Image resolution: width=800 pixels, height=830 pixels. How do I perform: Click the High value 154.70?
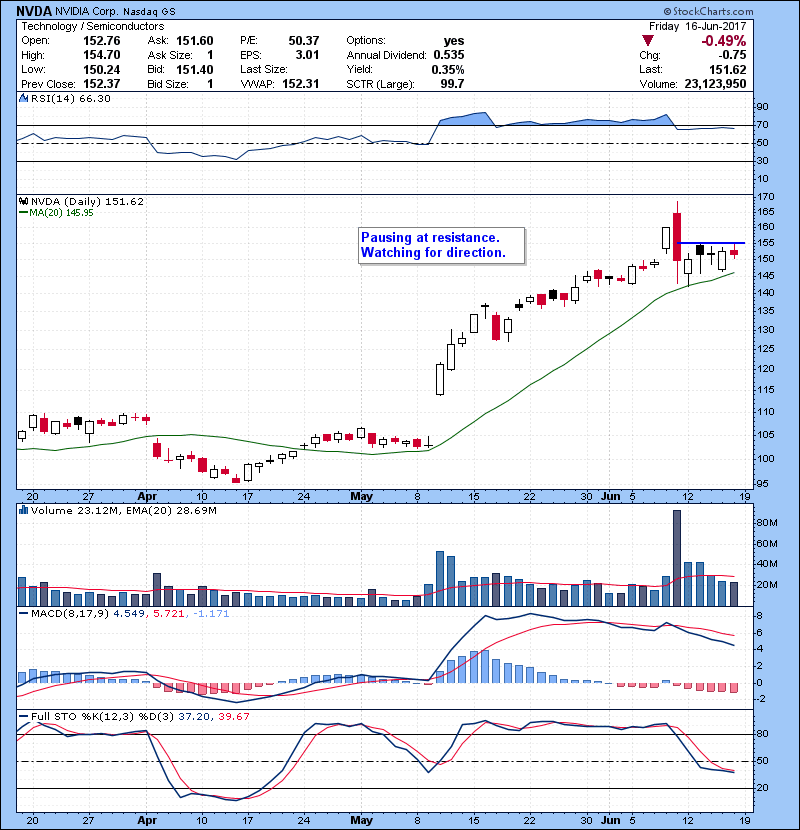102,55
